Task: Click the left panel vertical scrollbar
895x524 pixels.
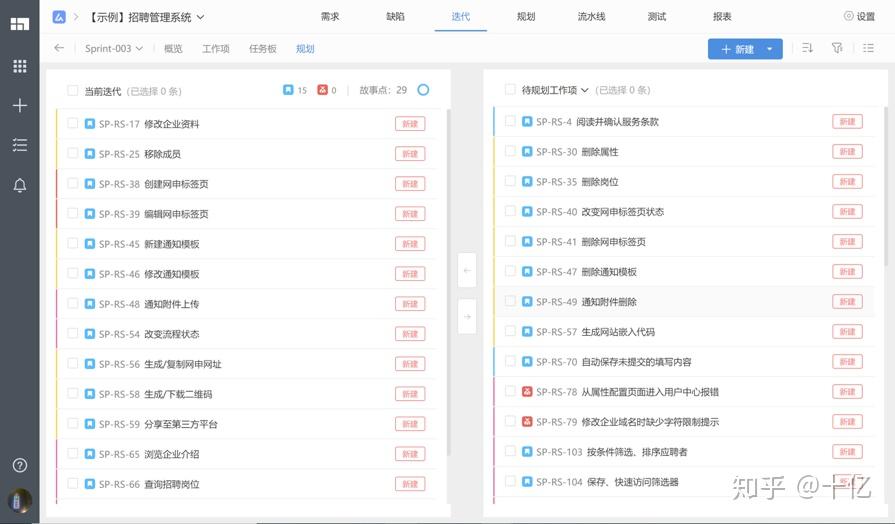Action: (449, 283)
